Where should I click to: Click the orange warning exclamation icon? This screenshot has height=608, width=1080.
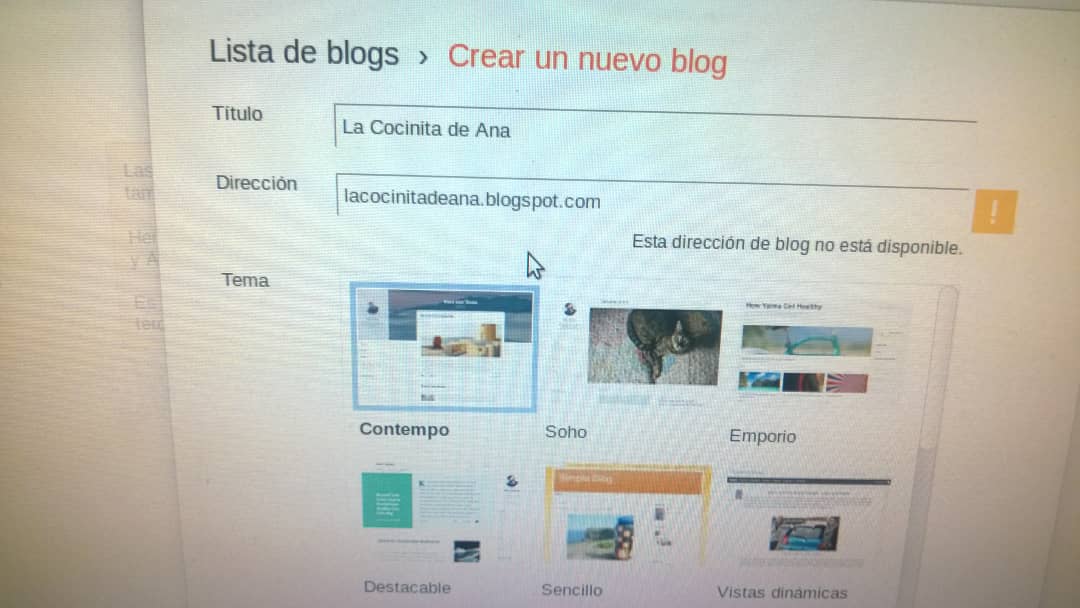click(994, 212)
